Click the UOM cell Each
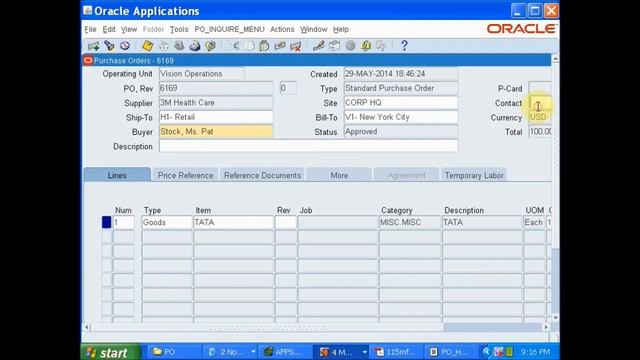Image resolution: width=640 pixels, height=360 pixels. pos(534,222)
